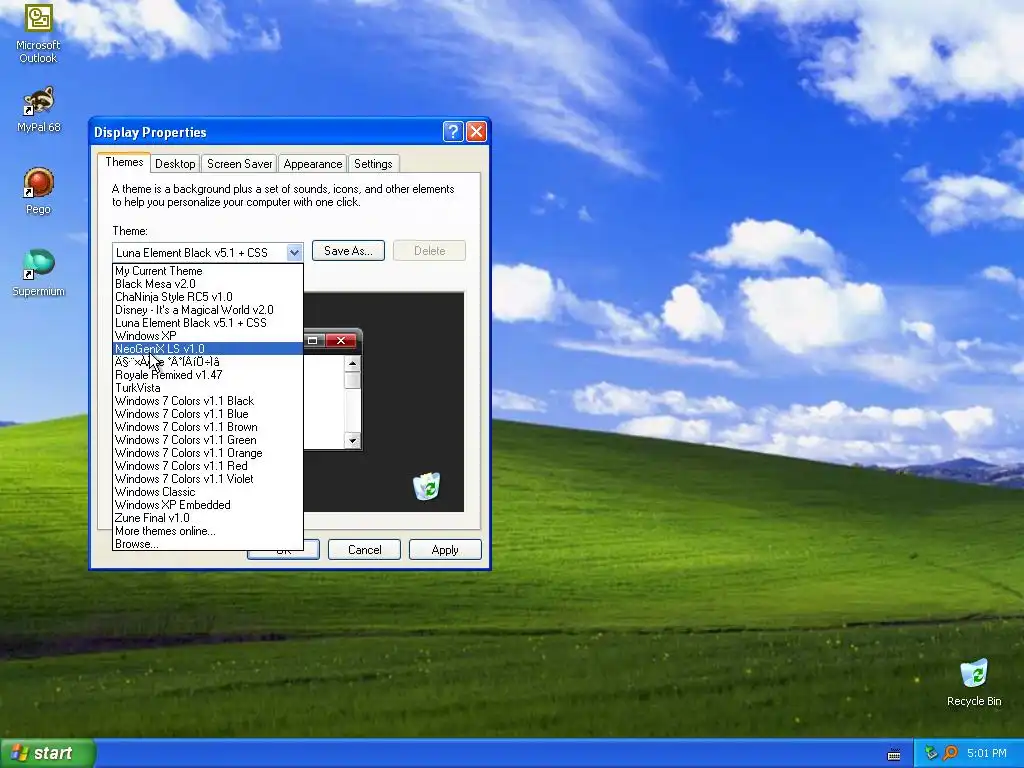Choose Zune Final v1.0 theme
Screen dimensions: 1024x768
tap(208, 518)
